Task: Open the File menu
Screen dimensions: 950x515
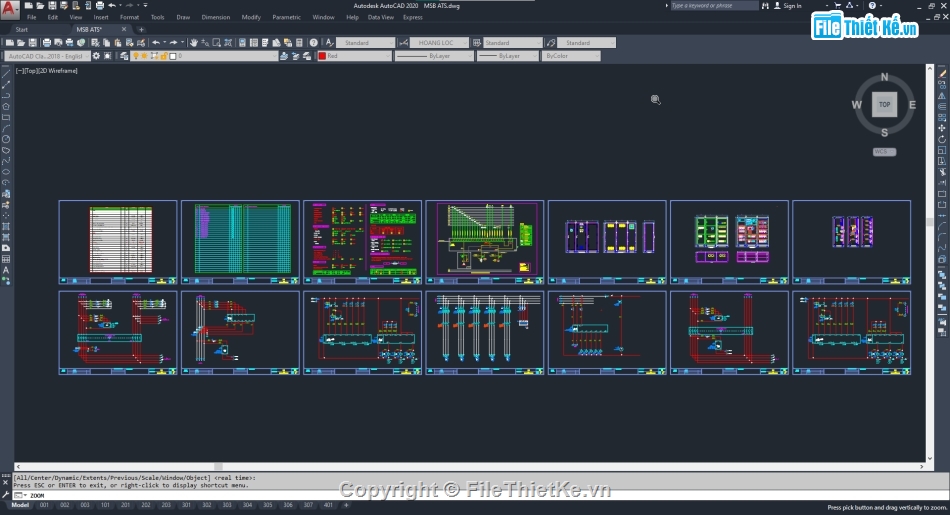Action: coord(32,18)
